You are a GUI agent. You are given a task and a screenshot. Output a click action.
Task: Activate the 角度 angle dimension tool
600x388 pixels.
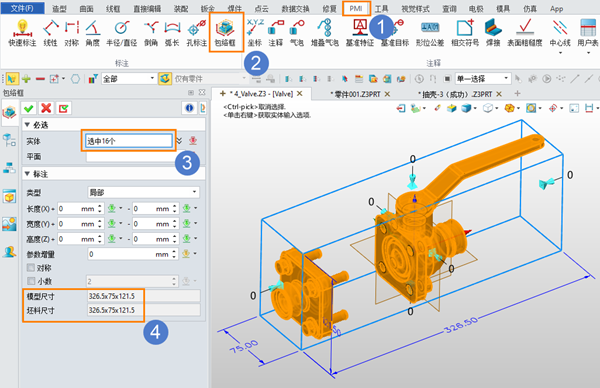point(93,33)
